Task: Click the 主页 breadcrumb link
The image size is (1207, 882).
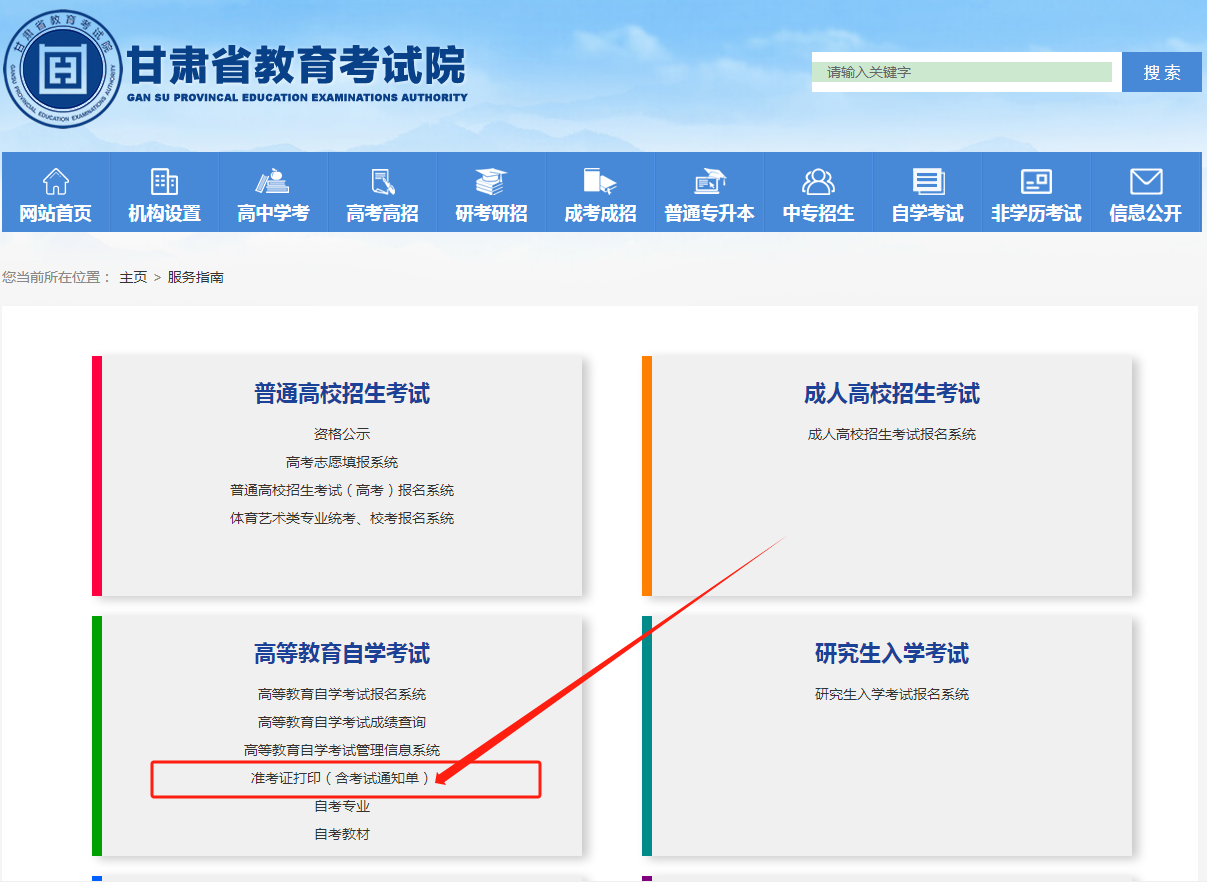Action: [x=133, y=277]
